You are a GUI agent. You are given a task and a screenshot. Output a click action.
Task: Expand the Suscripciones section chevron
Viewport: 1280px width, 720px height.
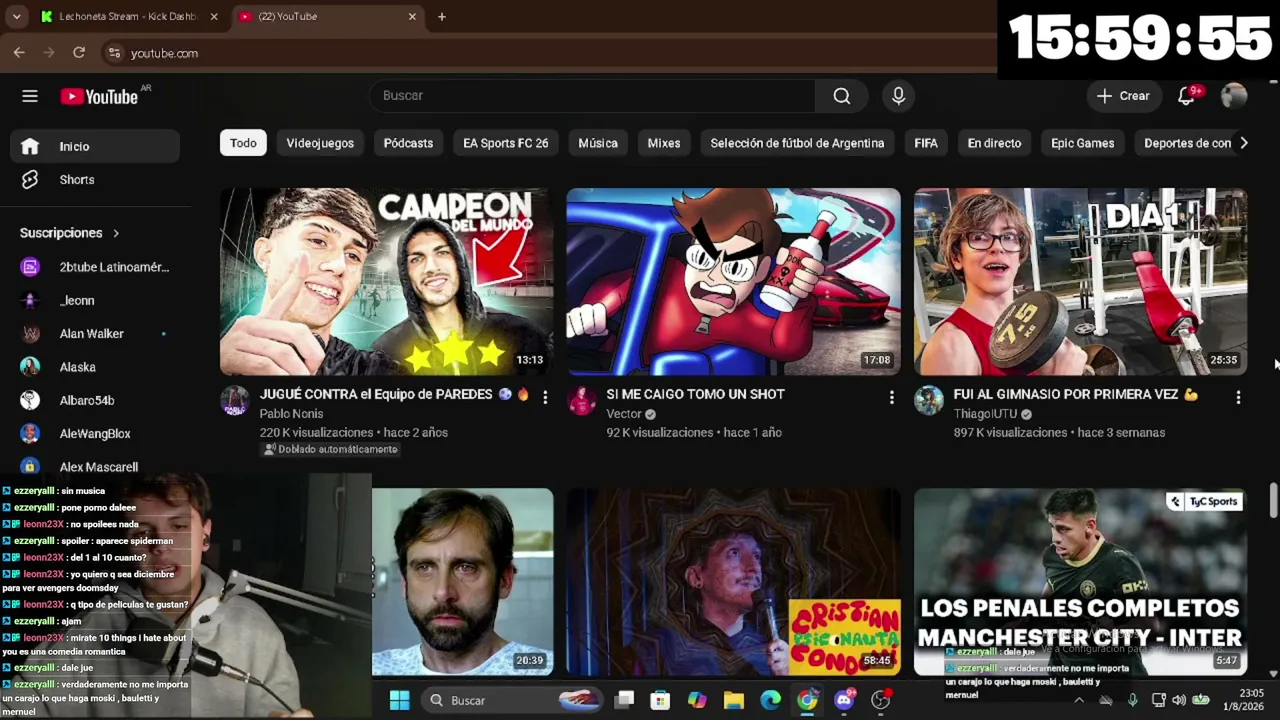116,233
